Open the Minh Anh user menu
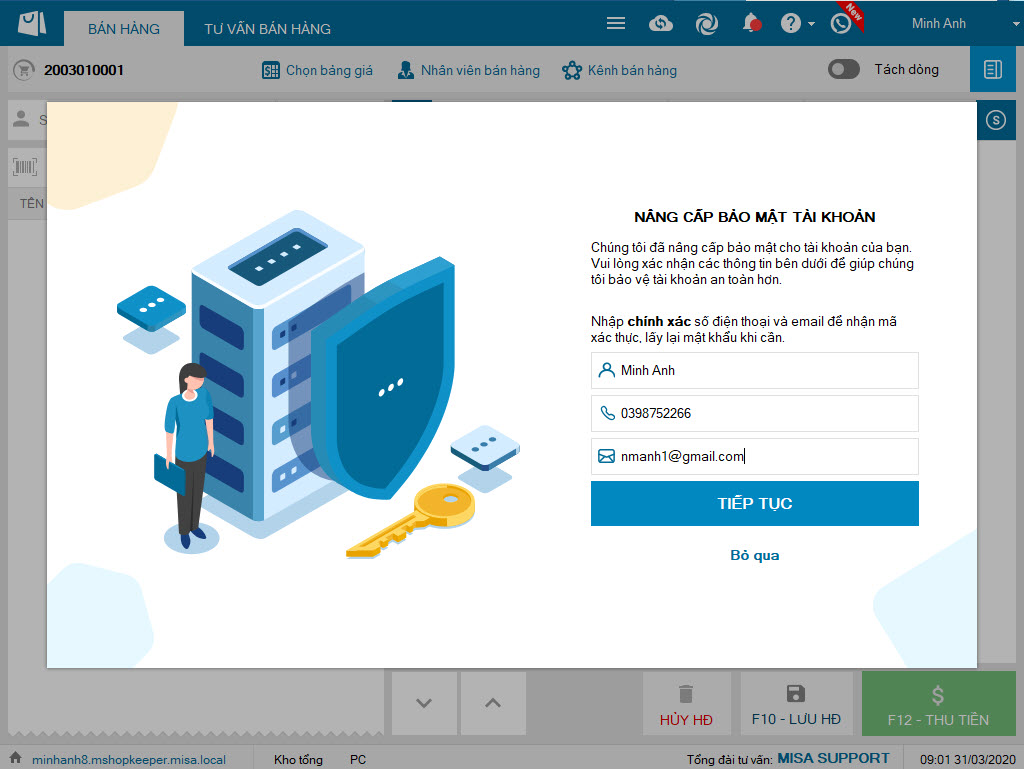 (x=938, y=24)
